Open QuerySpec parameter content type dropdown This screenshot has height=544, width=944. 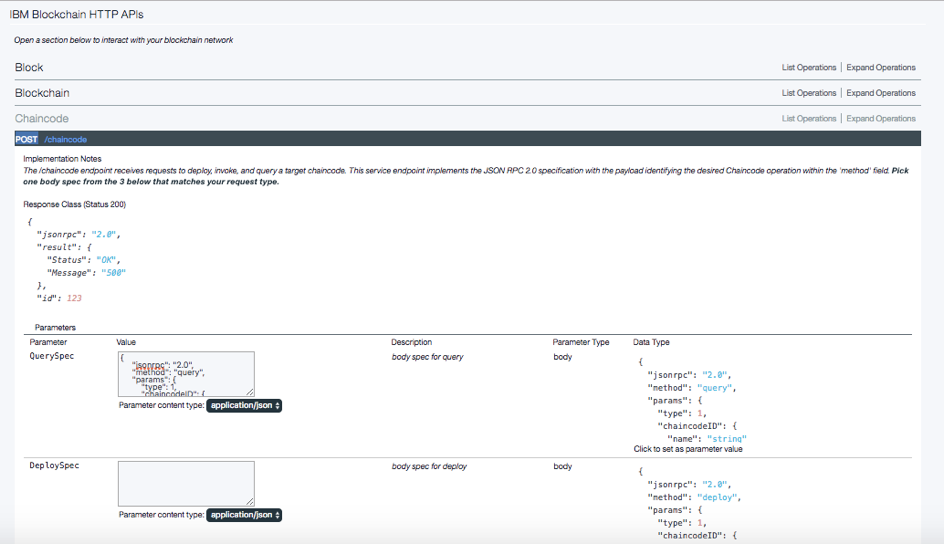click(244, 406)
